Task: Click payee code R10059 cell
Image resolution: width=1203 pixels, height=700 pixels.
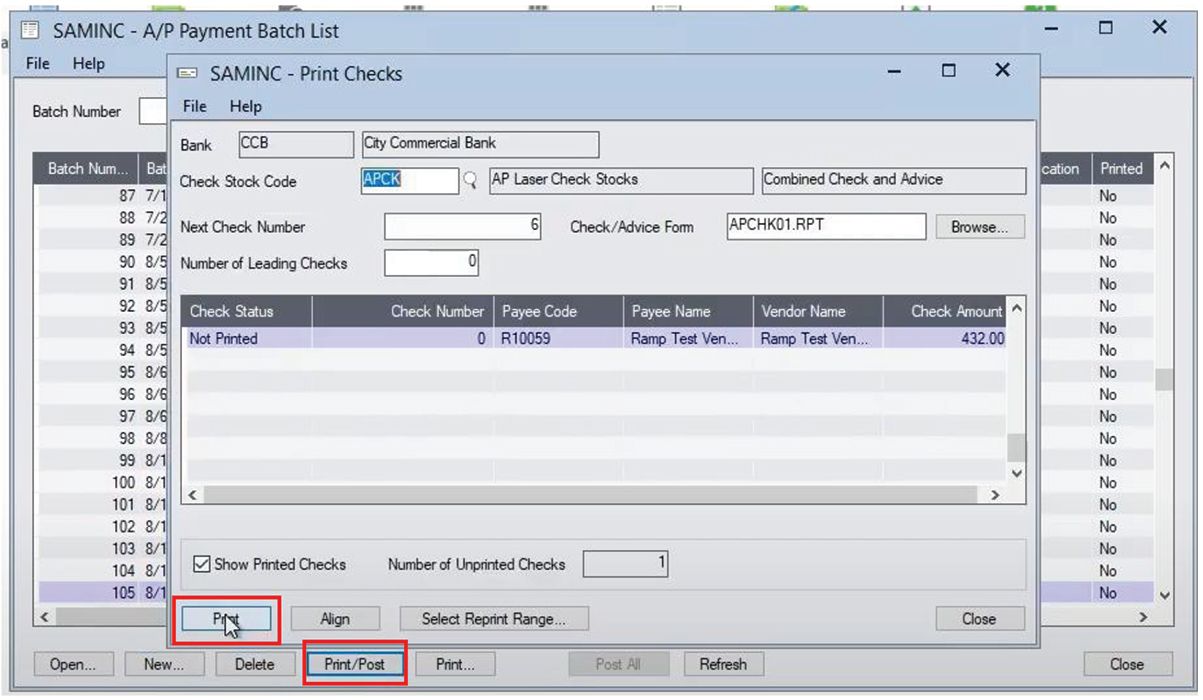Action: [557, 339]
